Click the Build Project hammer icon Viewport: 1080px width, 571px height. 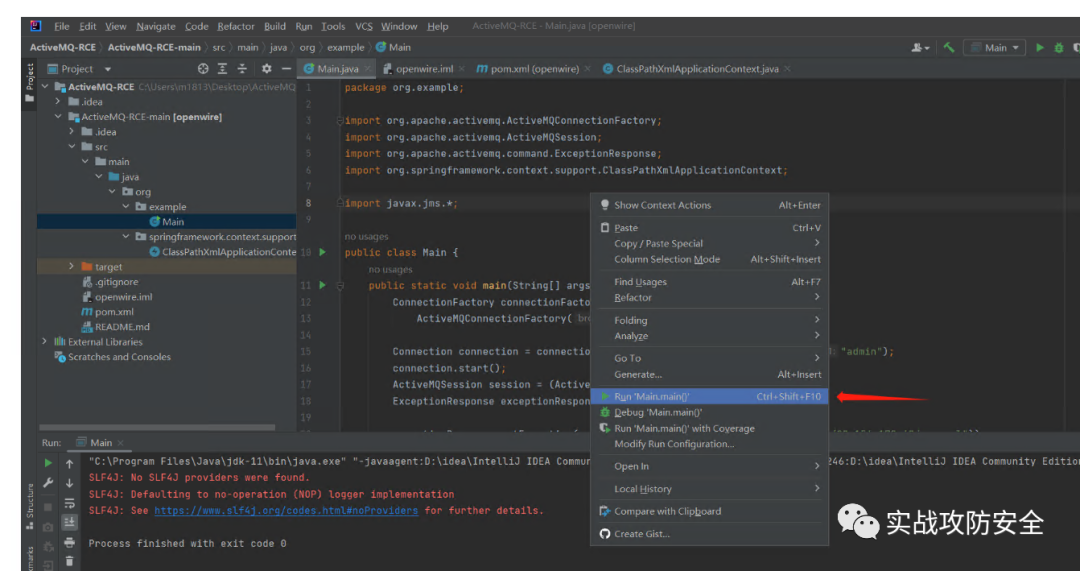pyautogui.click(x=948, y=48)
